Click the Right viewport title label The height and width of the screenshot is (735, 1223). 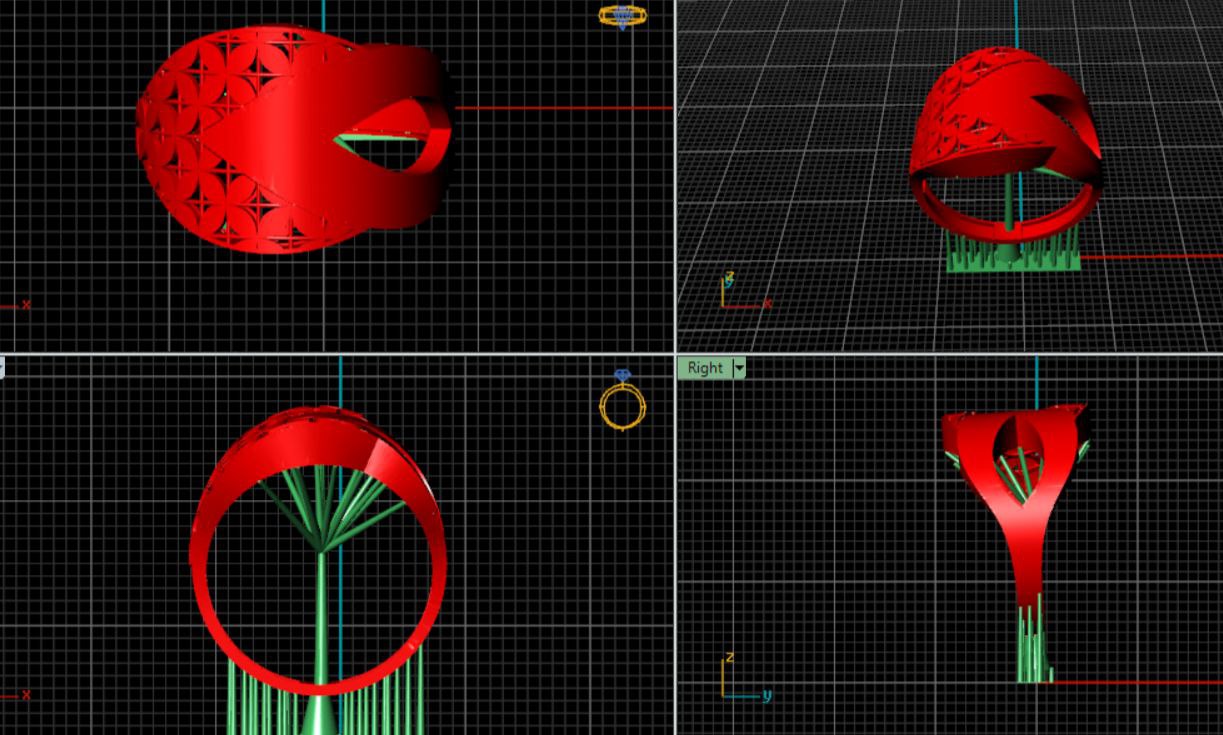click(x=704, y=368)
